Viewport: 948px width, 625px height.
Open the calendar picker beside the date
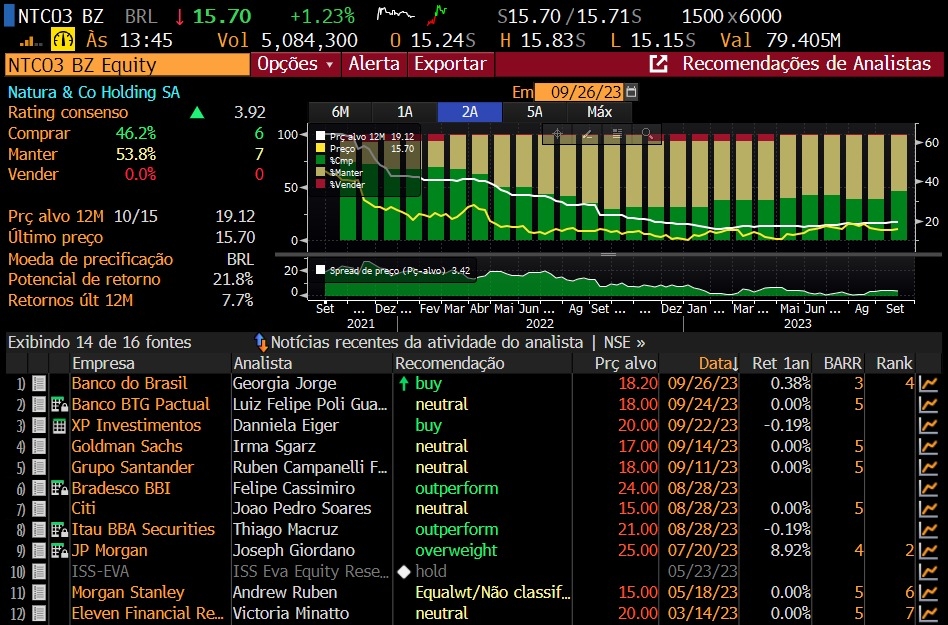click(x=631, y=92)
